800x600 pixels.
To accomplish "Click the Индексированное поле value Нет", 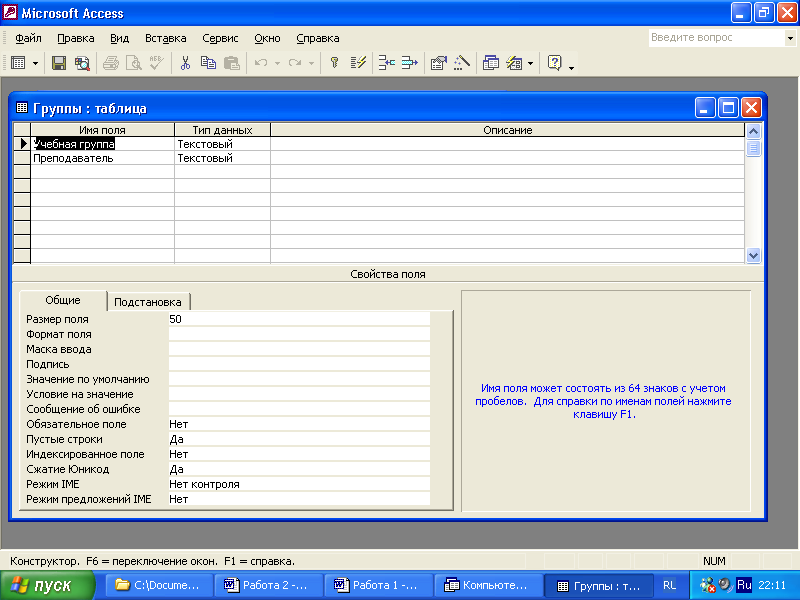I will pyautogui.click(x=299, y=454).
